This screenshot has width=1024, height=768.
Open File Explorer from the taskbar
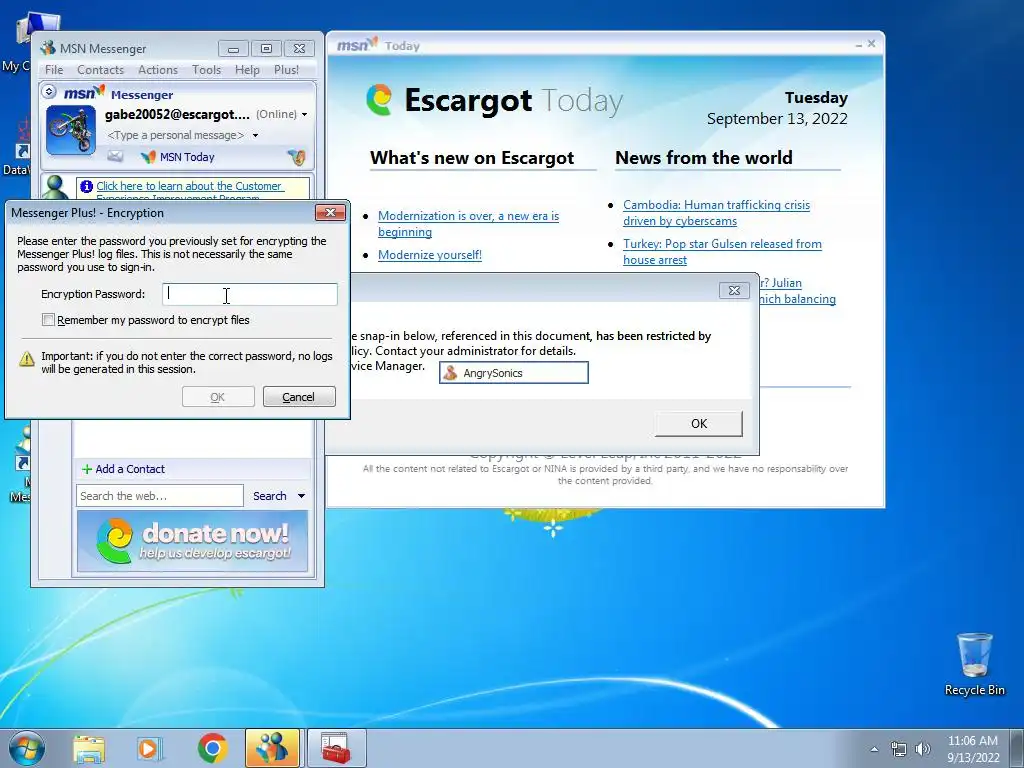click(89, 748)
